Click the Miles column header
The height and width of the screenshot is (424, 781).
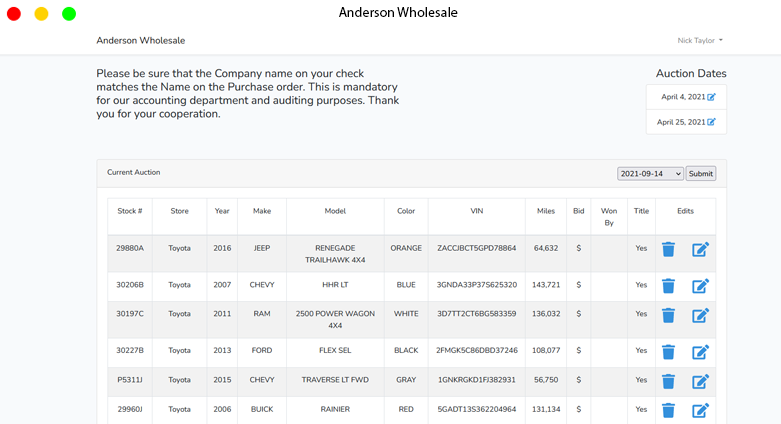pos(546,211)
